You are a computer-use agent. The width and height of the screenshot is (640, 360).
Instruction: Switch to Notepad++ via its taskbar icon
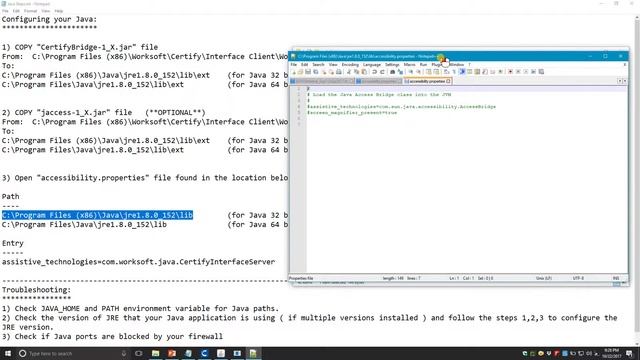[253, 353]
